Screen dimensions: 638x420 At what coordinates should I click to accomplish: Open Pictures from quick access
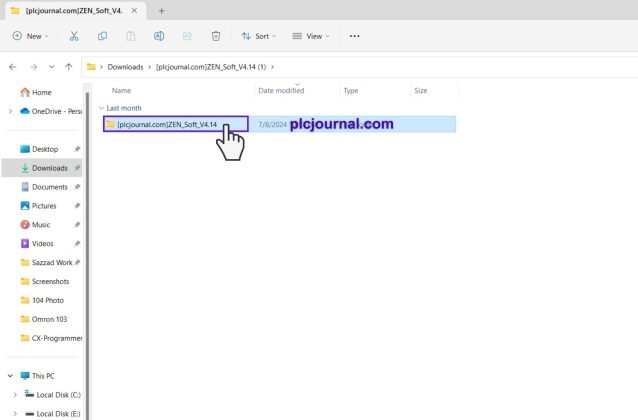pos(44,206)
